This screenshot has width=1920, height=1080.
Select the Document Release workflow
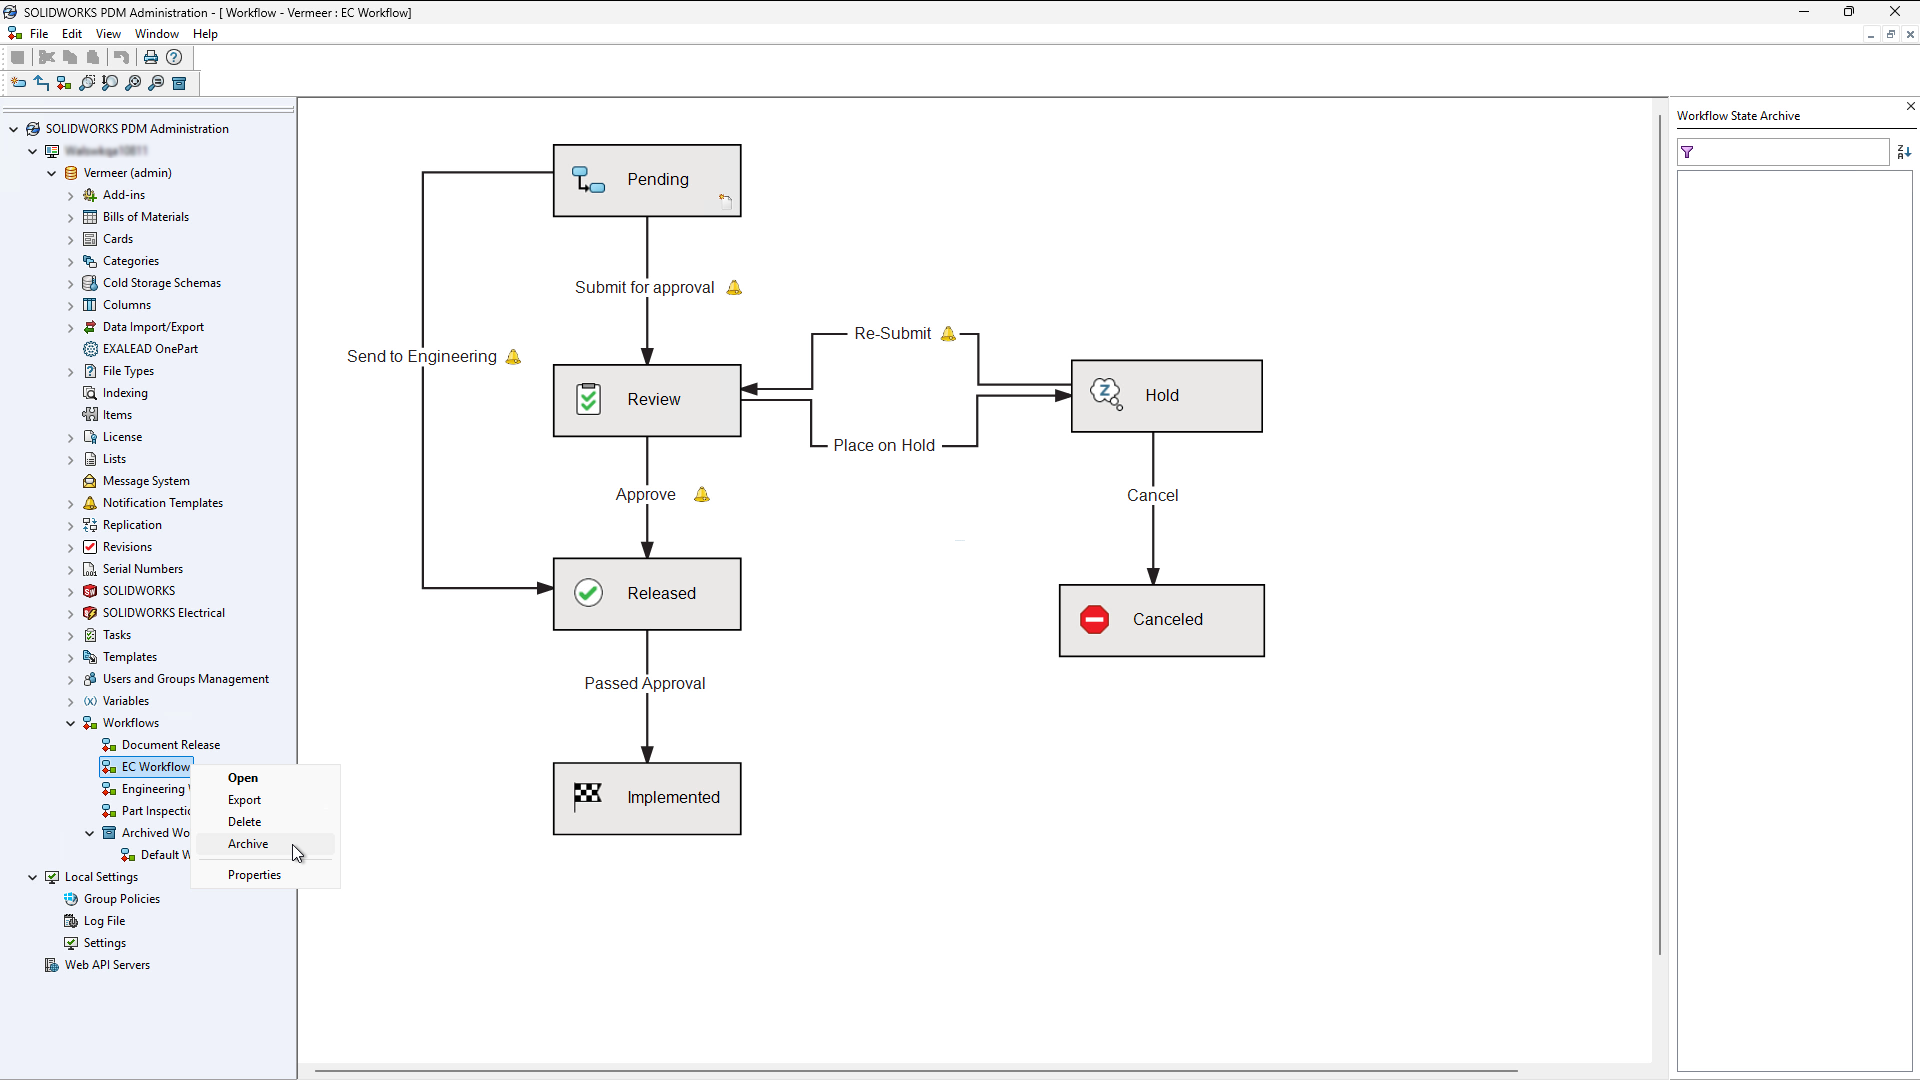(170, 745)
